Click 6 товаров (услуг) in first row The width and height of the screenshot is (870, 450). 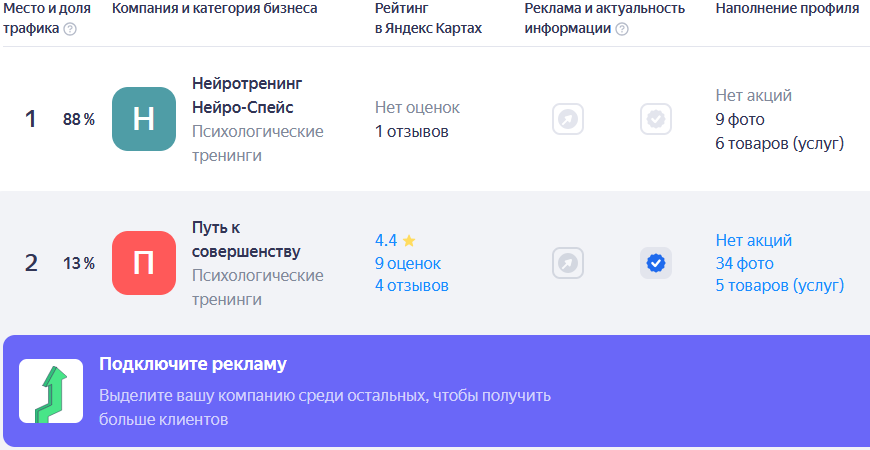tap(780, 143)
